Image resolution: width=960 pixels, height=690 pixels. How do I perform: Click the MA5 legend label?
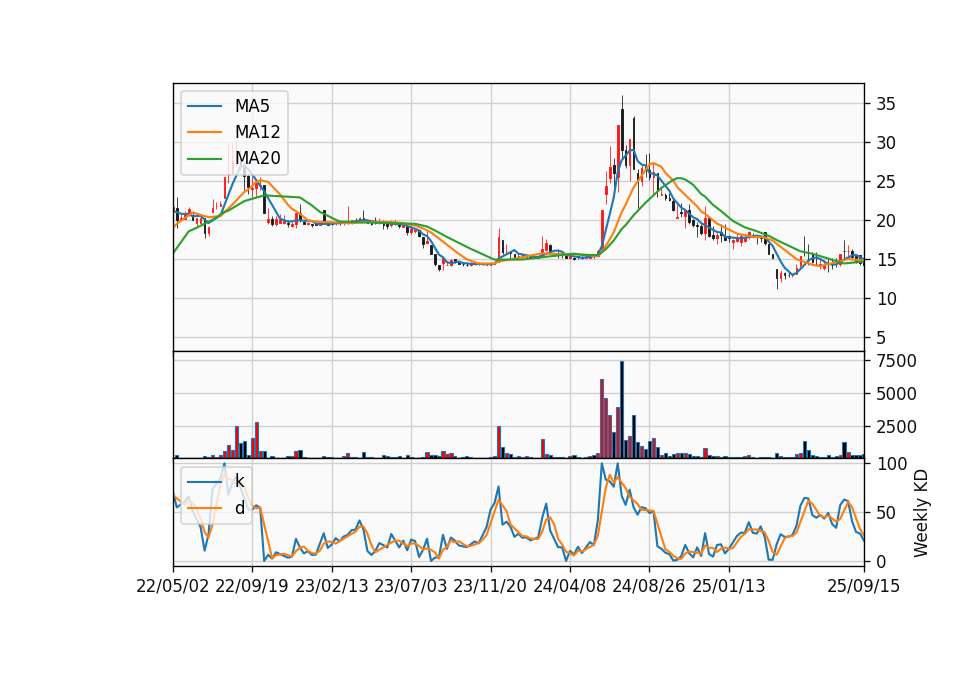[x=252, y=106]
